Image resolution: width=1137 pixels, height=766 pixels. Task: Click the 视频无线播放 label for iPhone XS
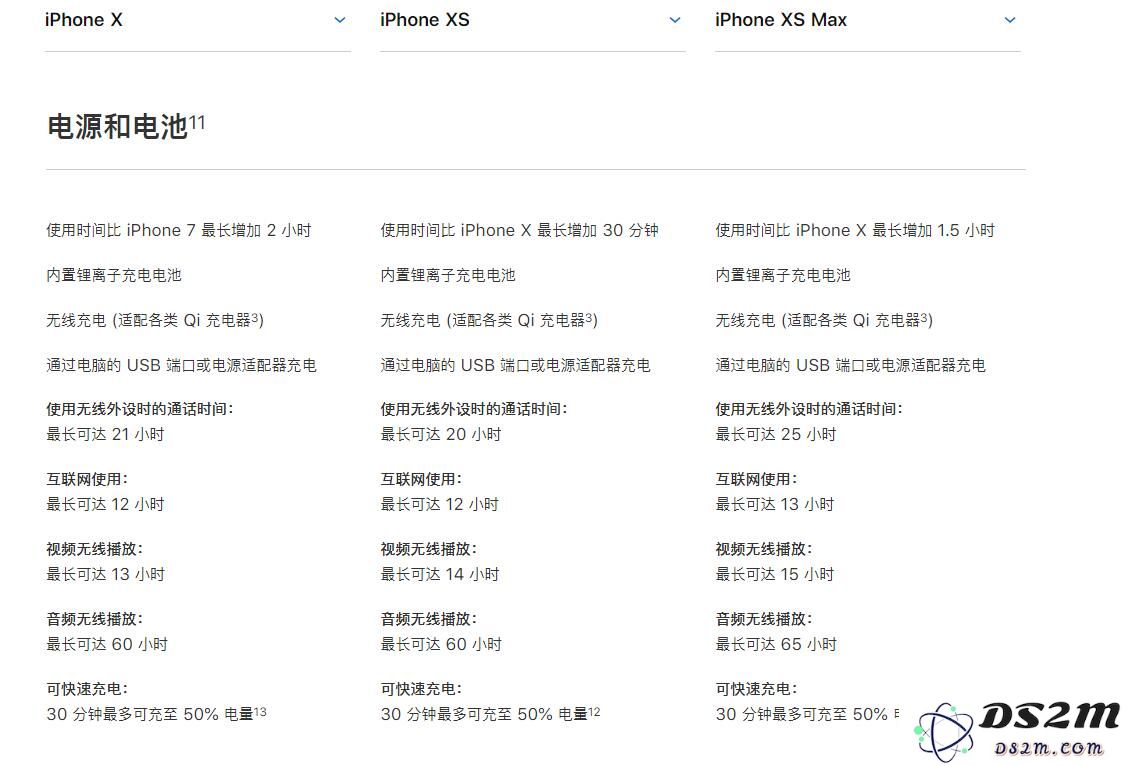(429, 549)
